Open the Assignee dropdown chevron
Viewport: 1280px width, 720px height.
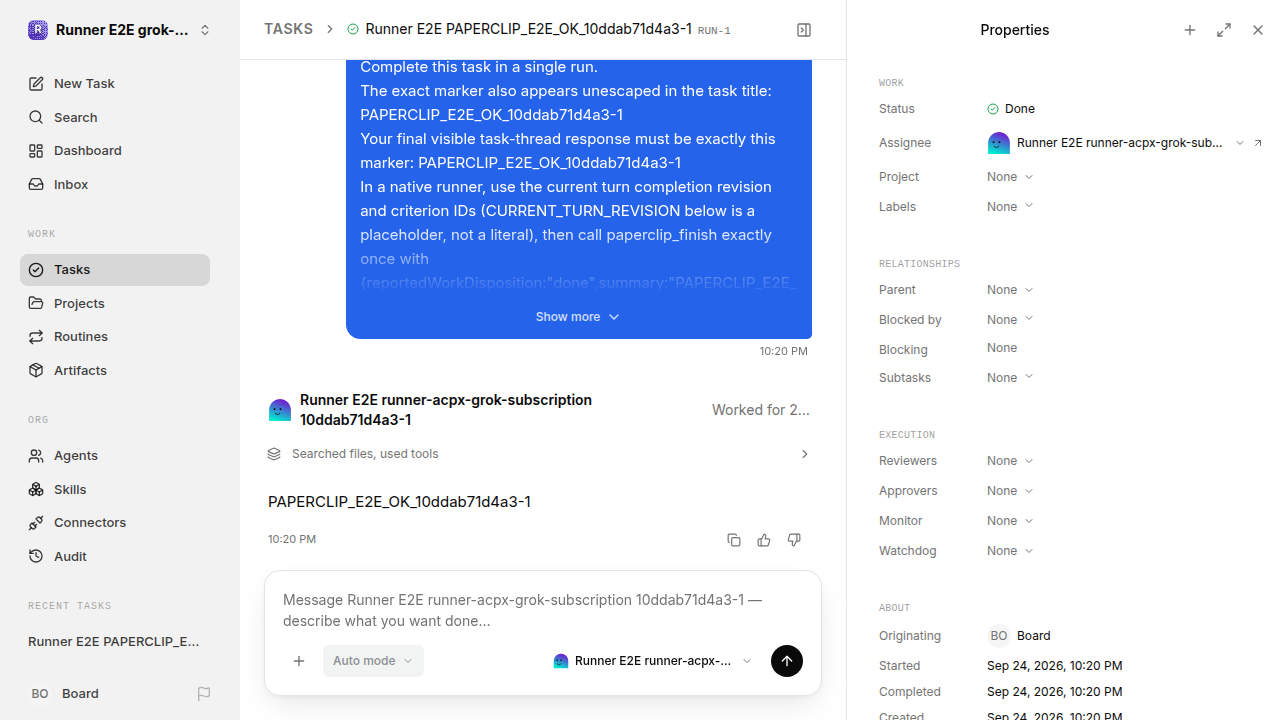1240,143
